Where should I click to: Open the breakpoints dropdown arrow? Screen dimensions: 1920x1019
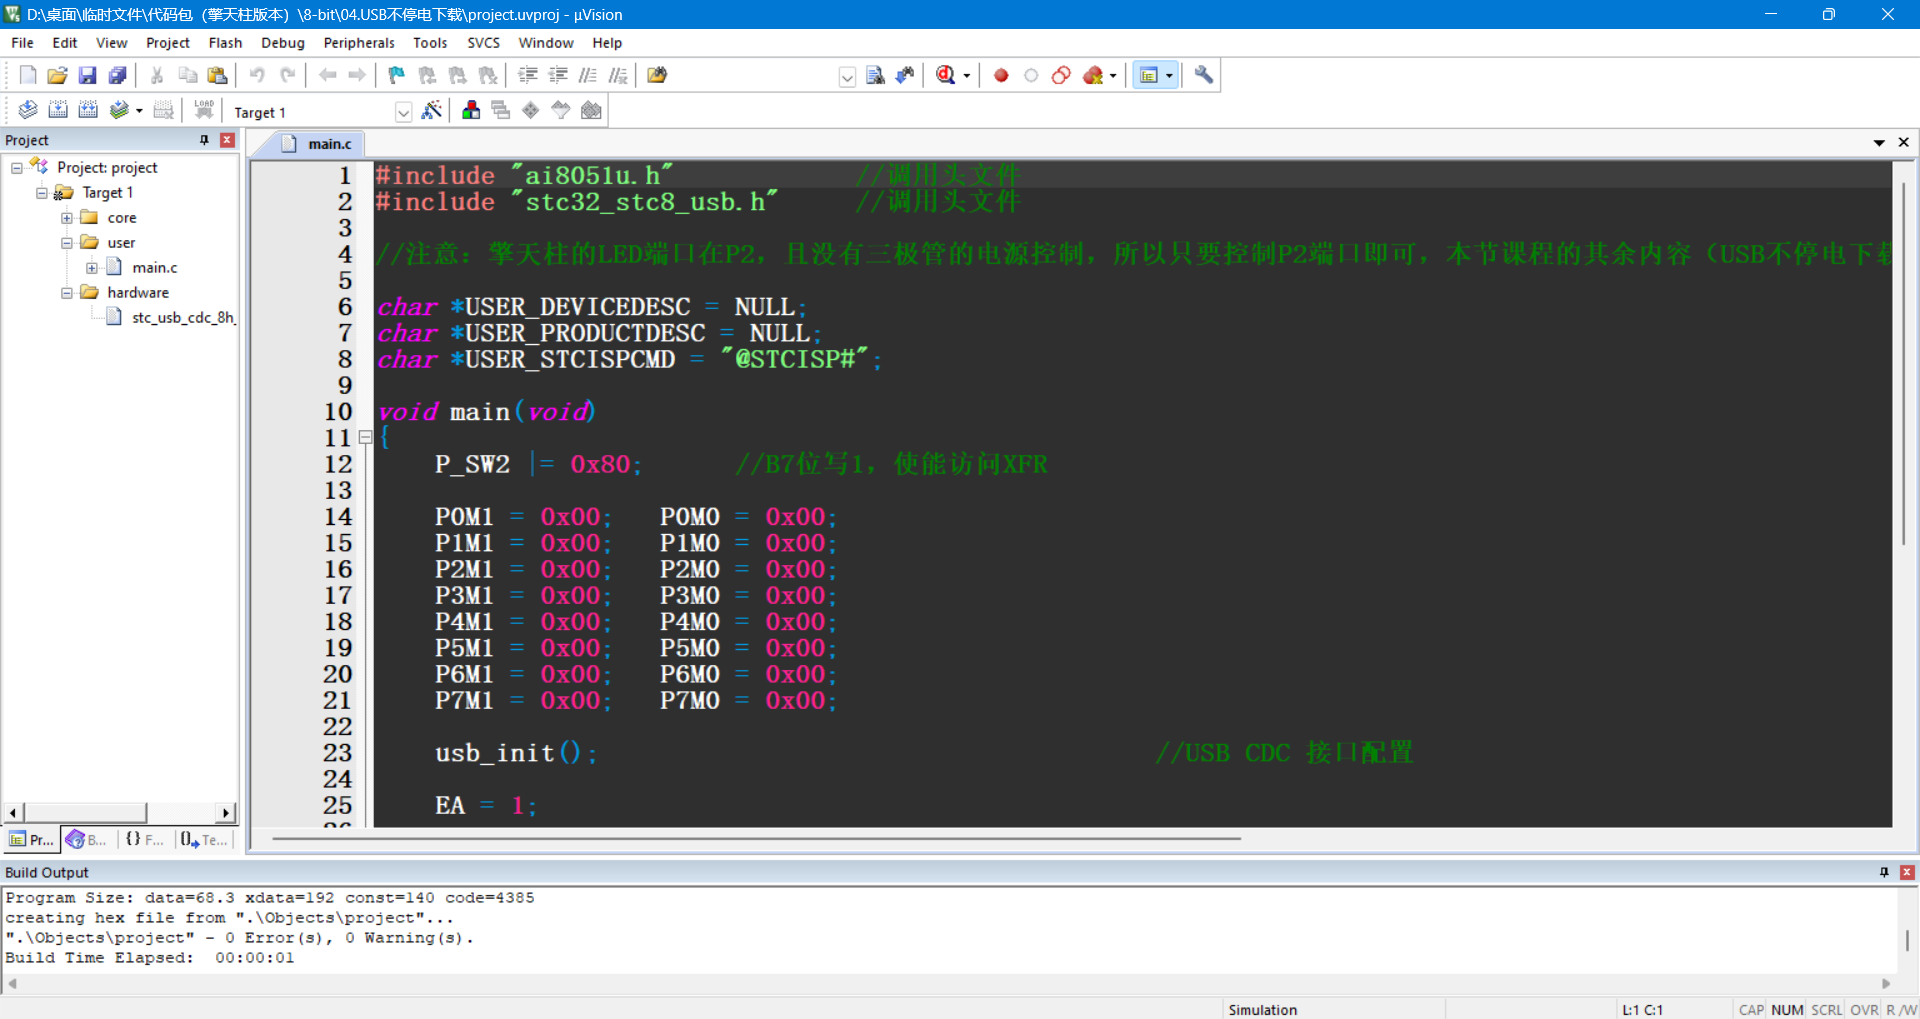pos(1113,76)
